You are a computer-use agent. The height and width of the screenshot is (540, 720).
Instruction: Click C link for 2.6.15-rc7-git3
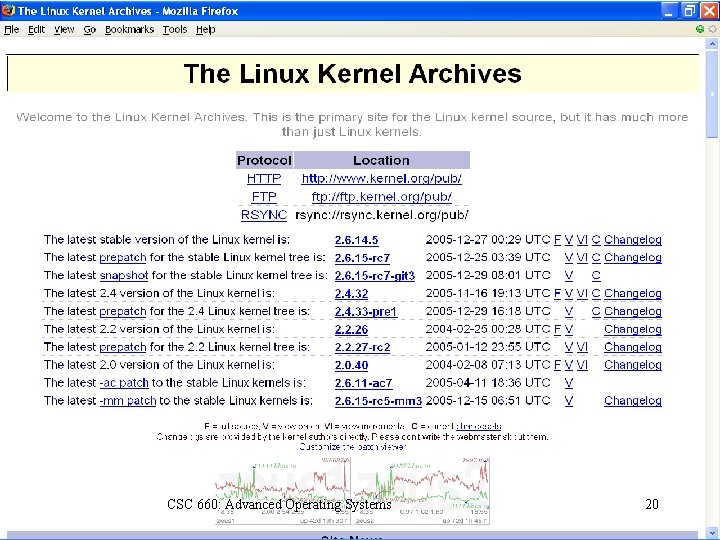click(596, 276)
